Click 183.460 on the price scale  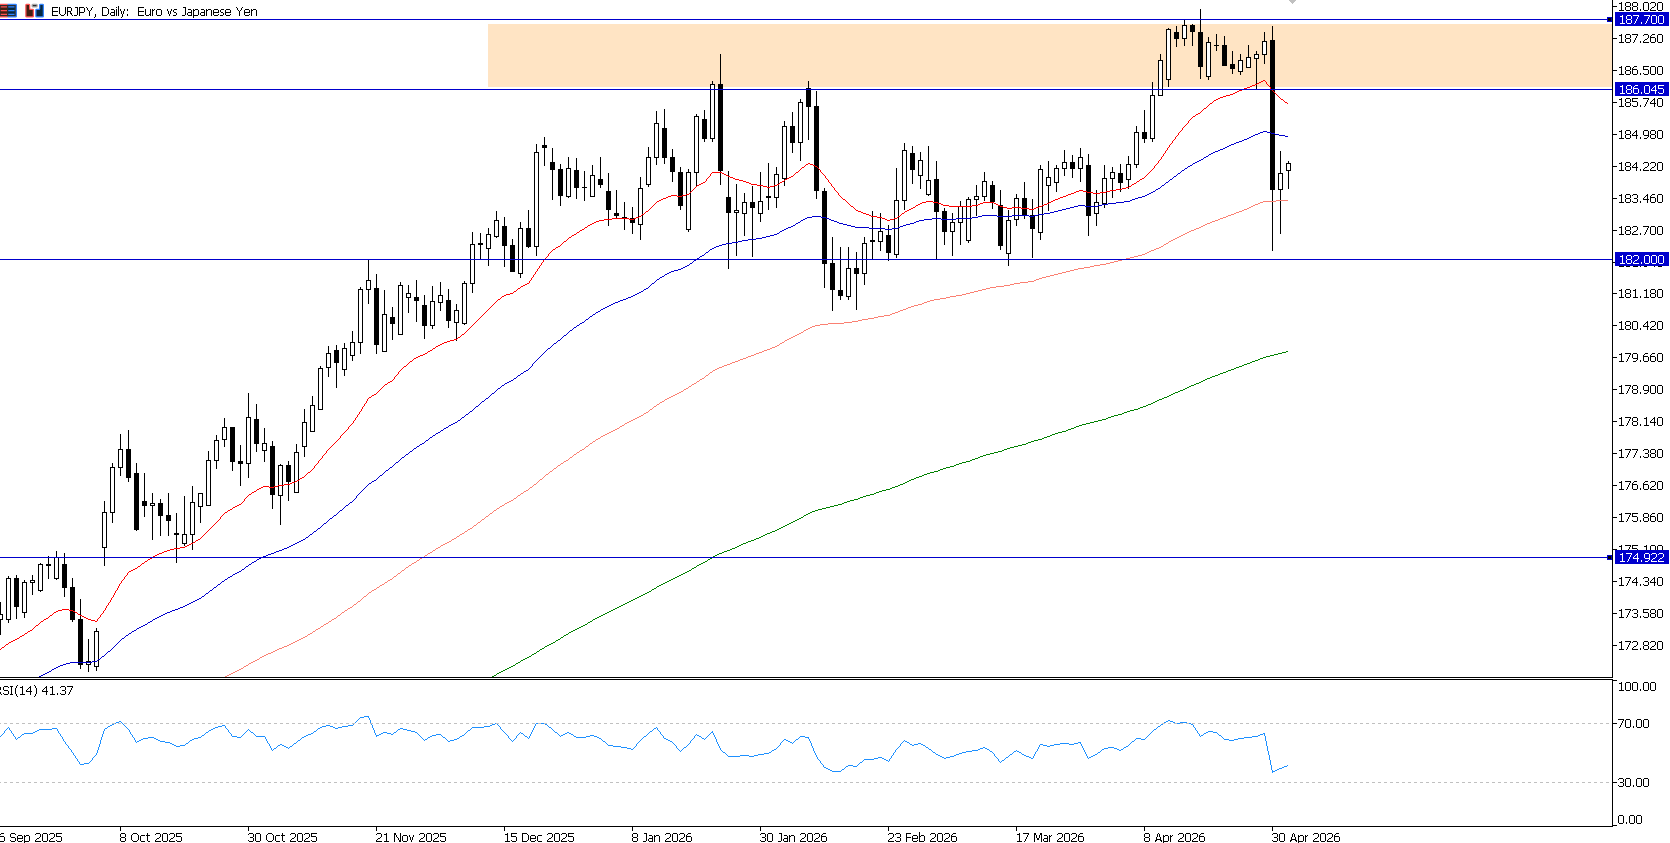click(1641, 199)
